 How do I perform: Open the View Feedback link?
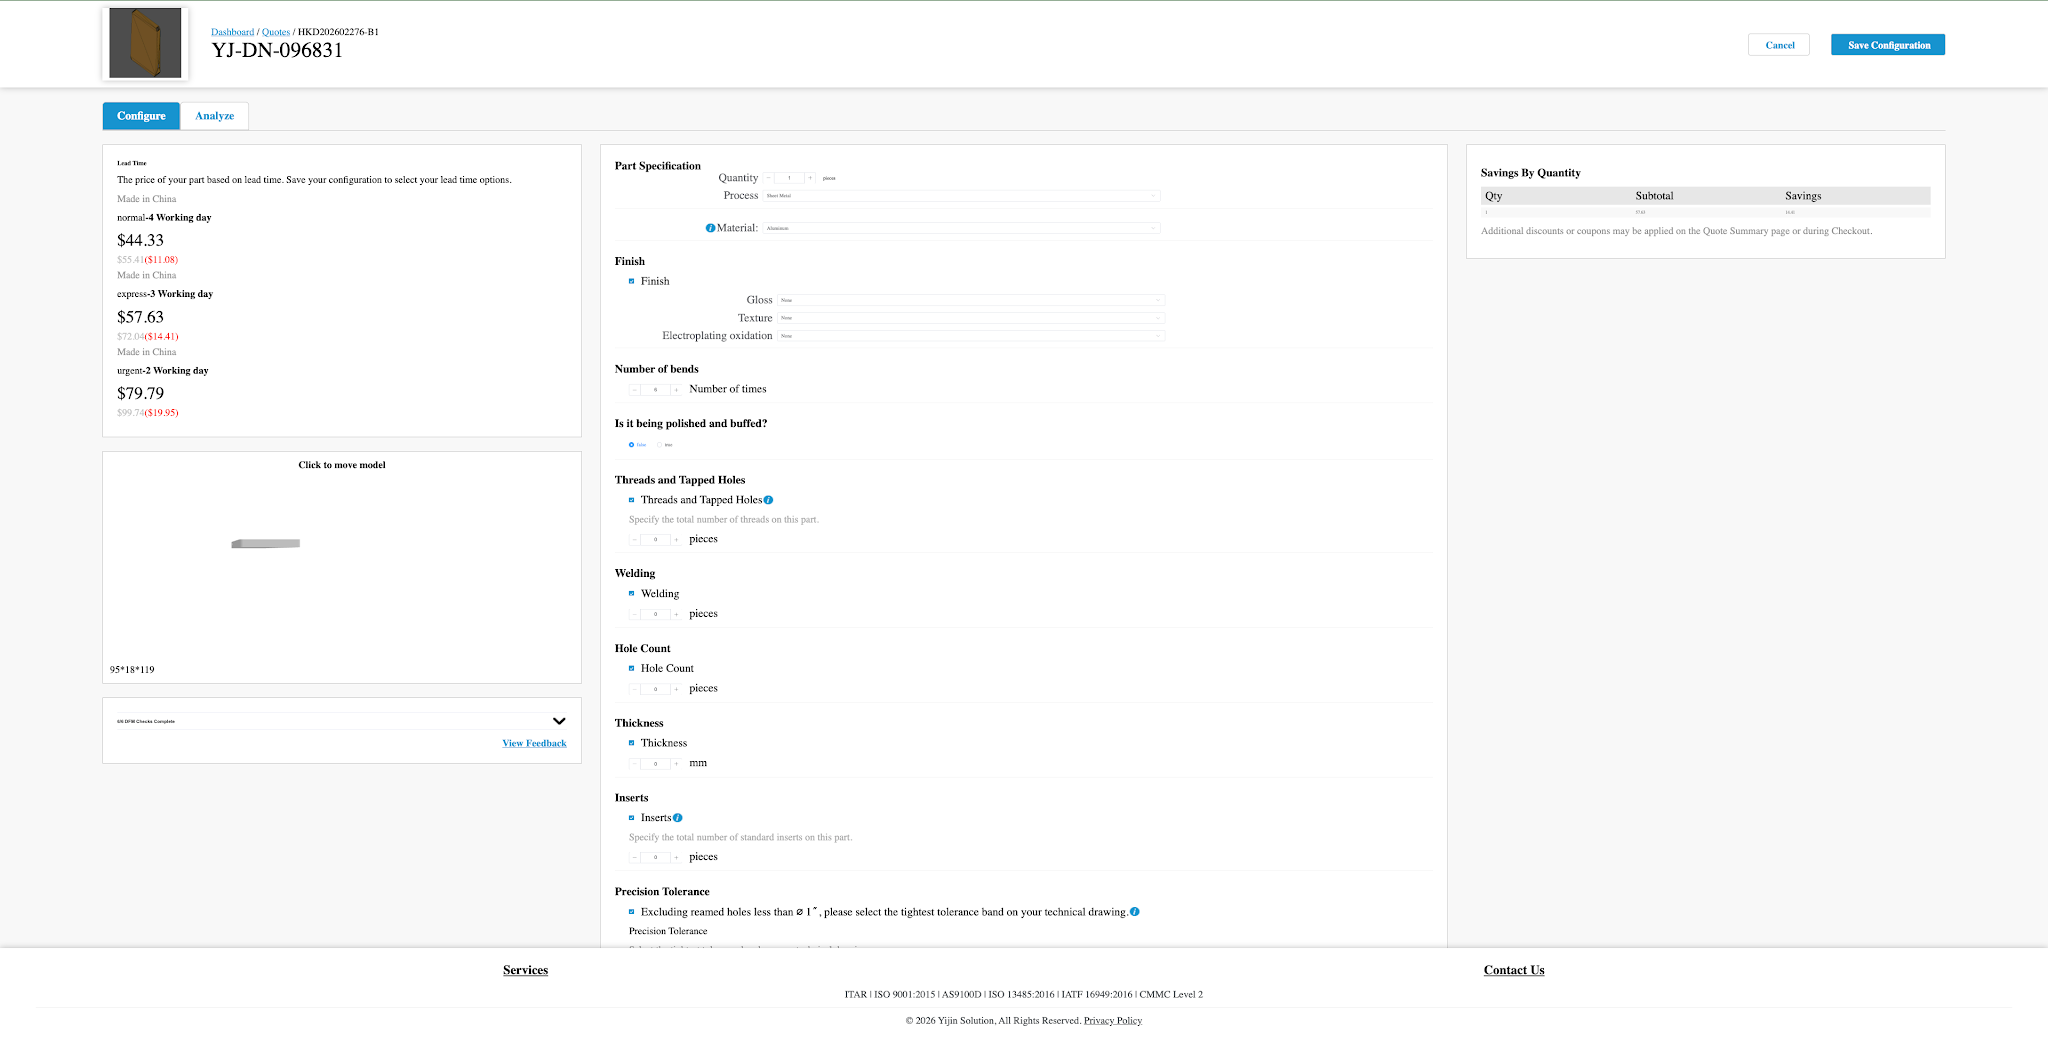(534, 743)
